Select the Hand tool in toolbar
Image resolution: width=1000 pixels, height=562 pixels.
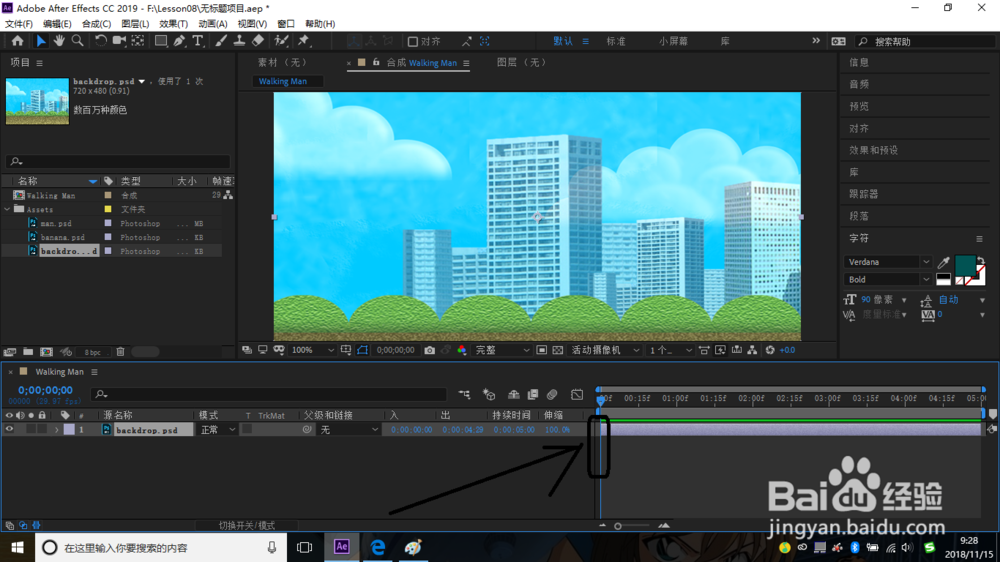point(59,41)
